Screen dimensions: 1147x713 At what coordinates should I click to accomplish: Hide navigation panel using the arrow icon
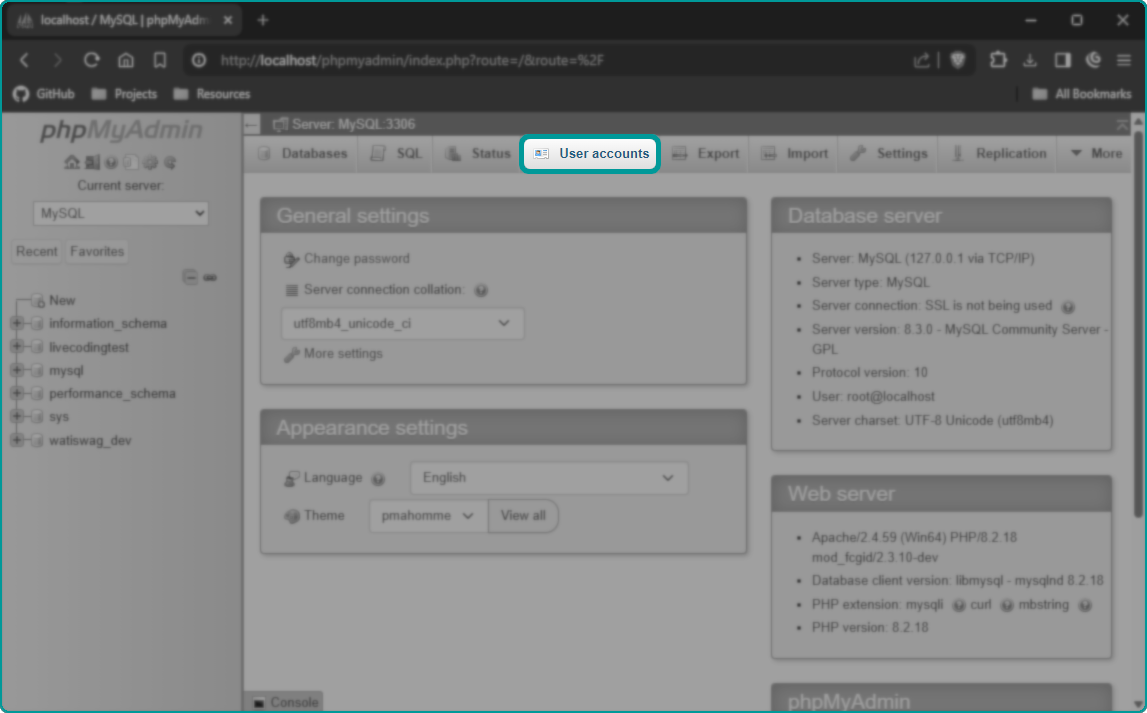pyautogui.click(x=252, y=124)
